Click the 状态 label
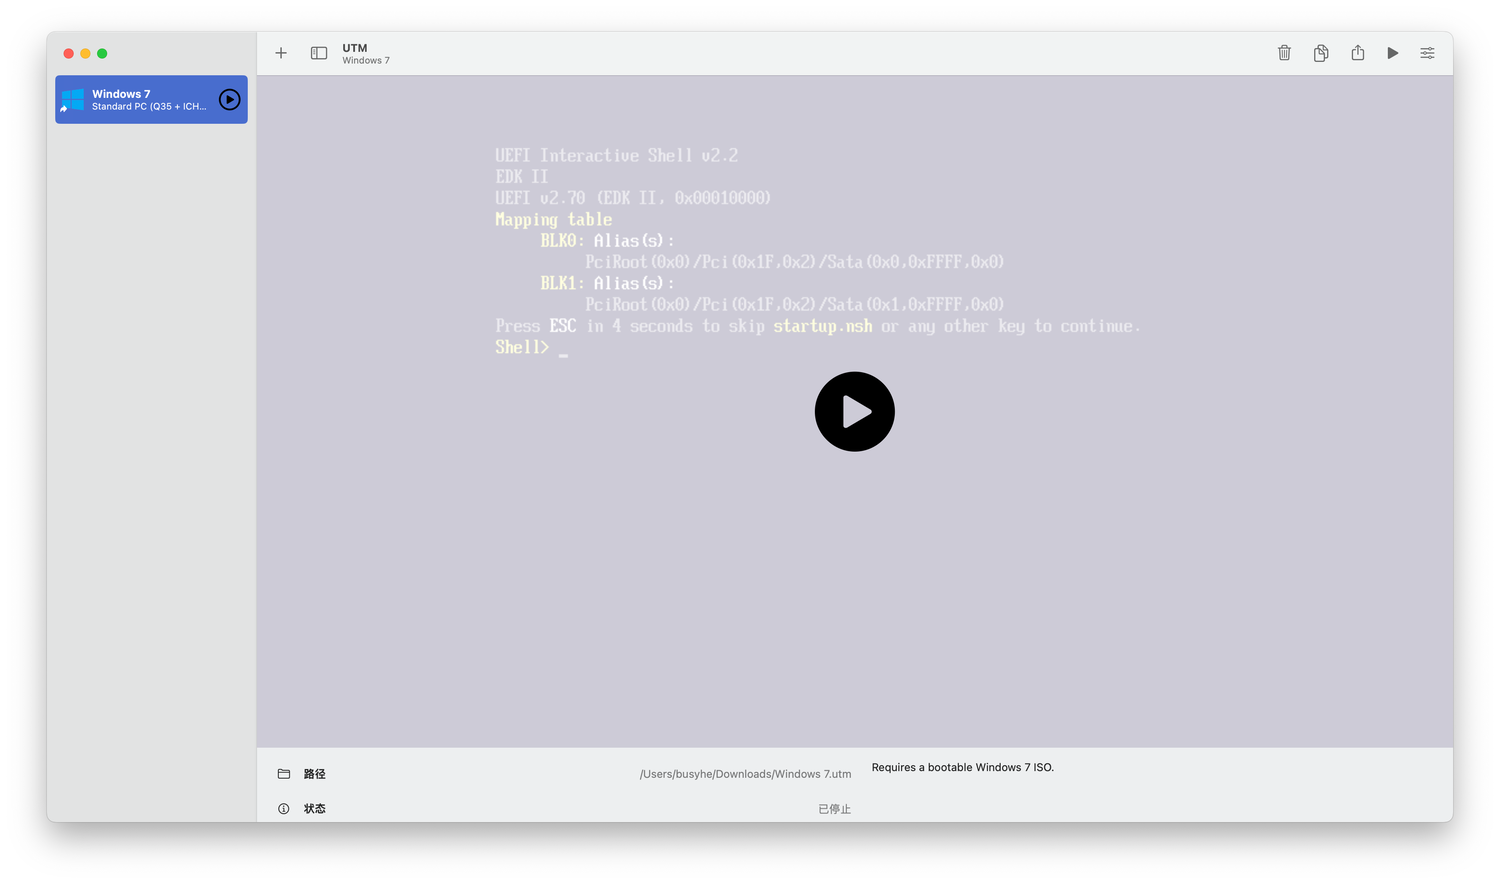 [315, 809]
